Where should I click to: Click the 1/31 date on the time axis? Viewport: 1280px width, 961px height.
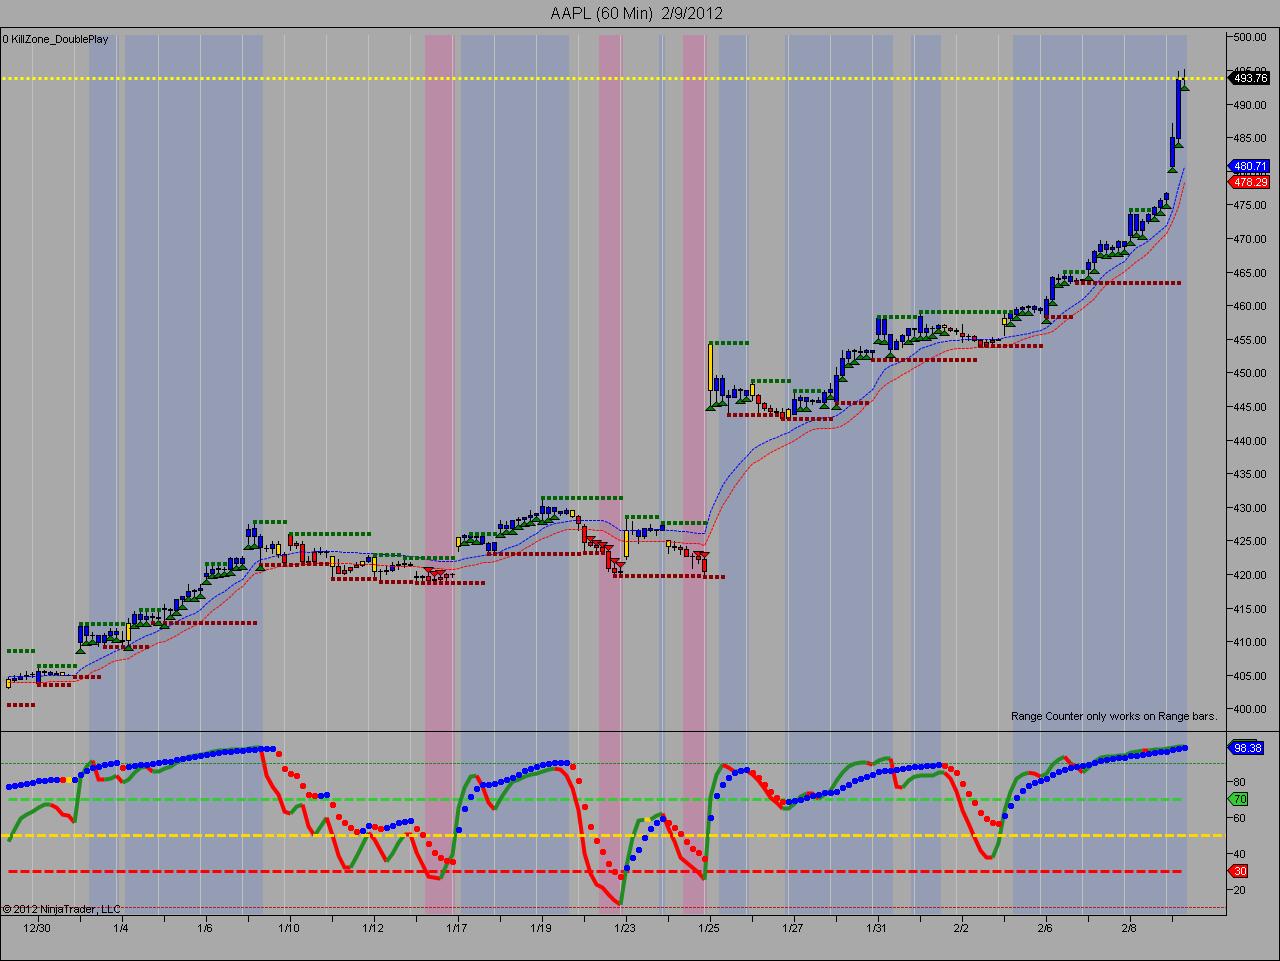[877, 928]
